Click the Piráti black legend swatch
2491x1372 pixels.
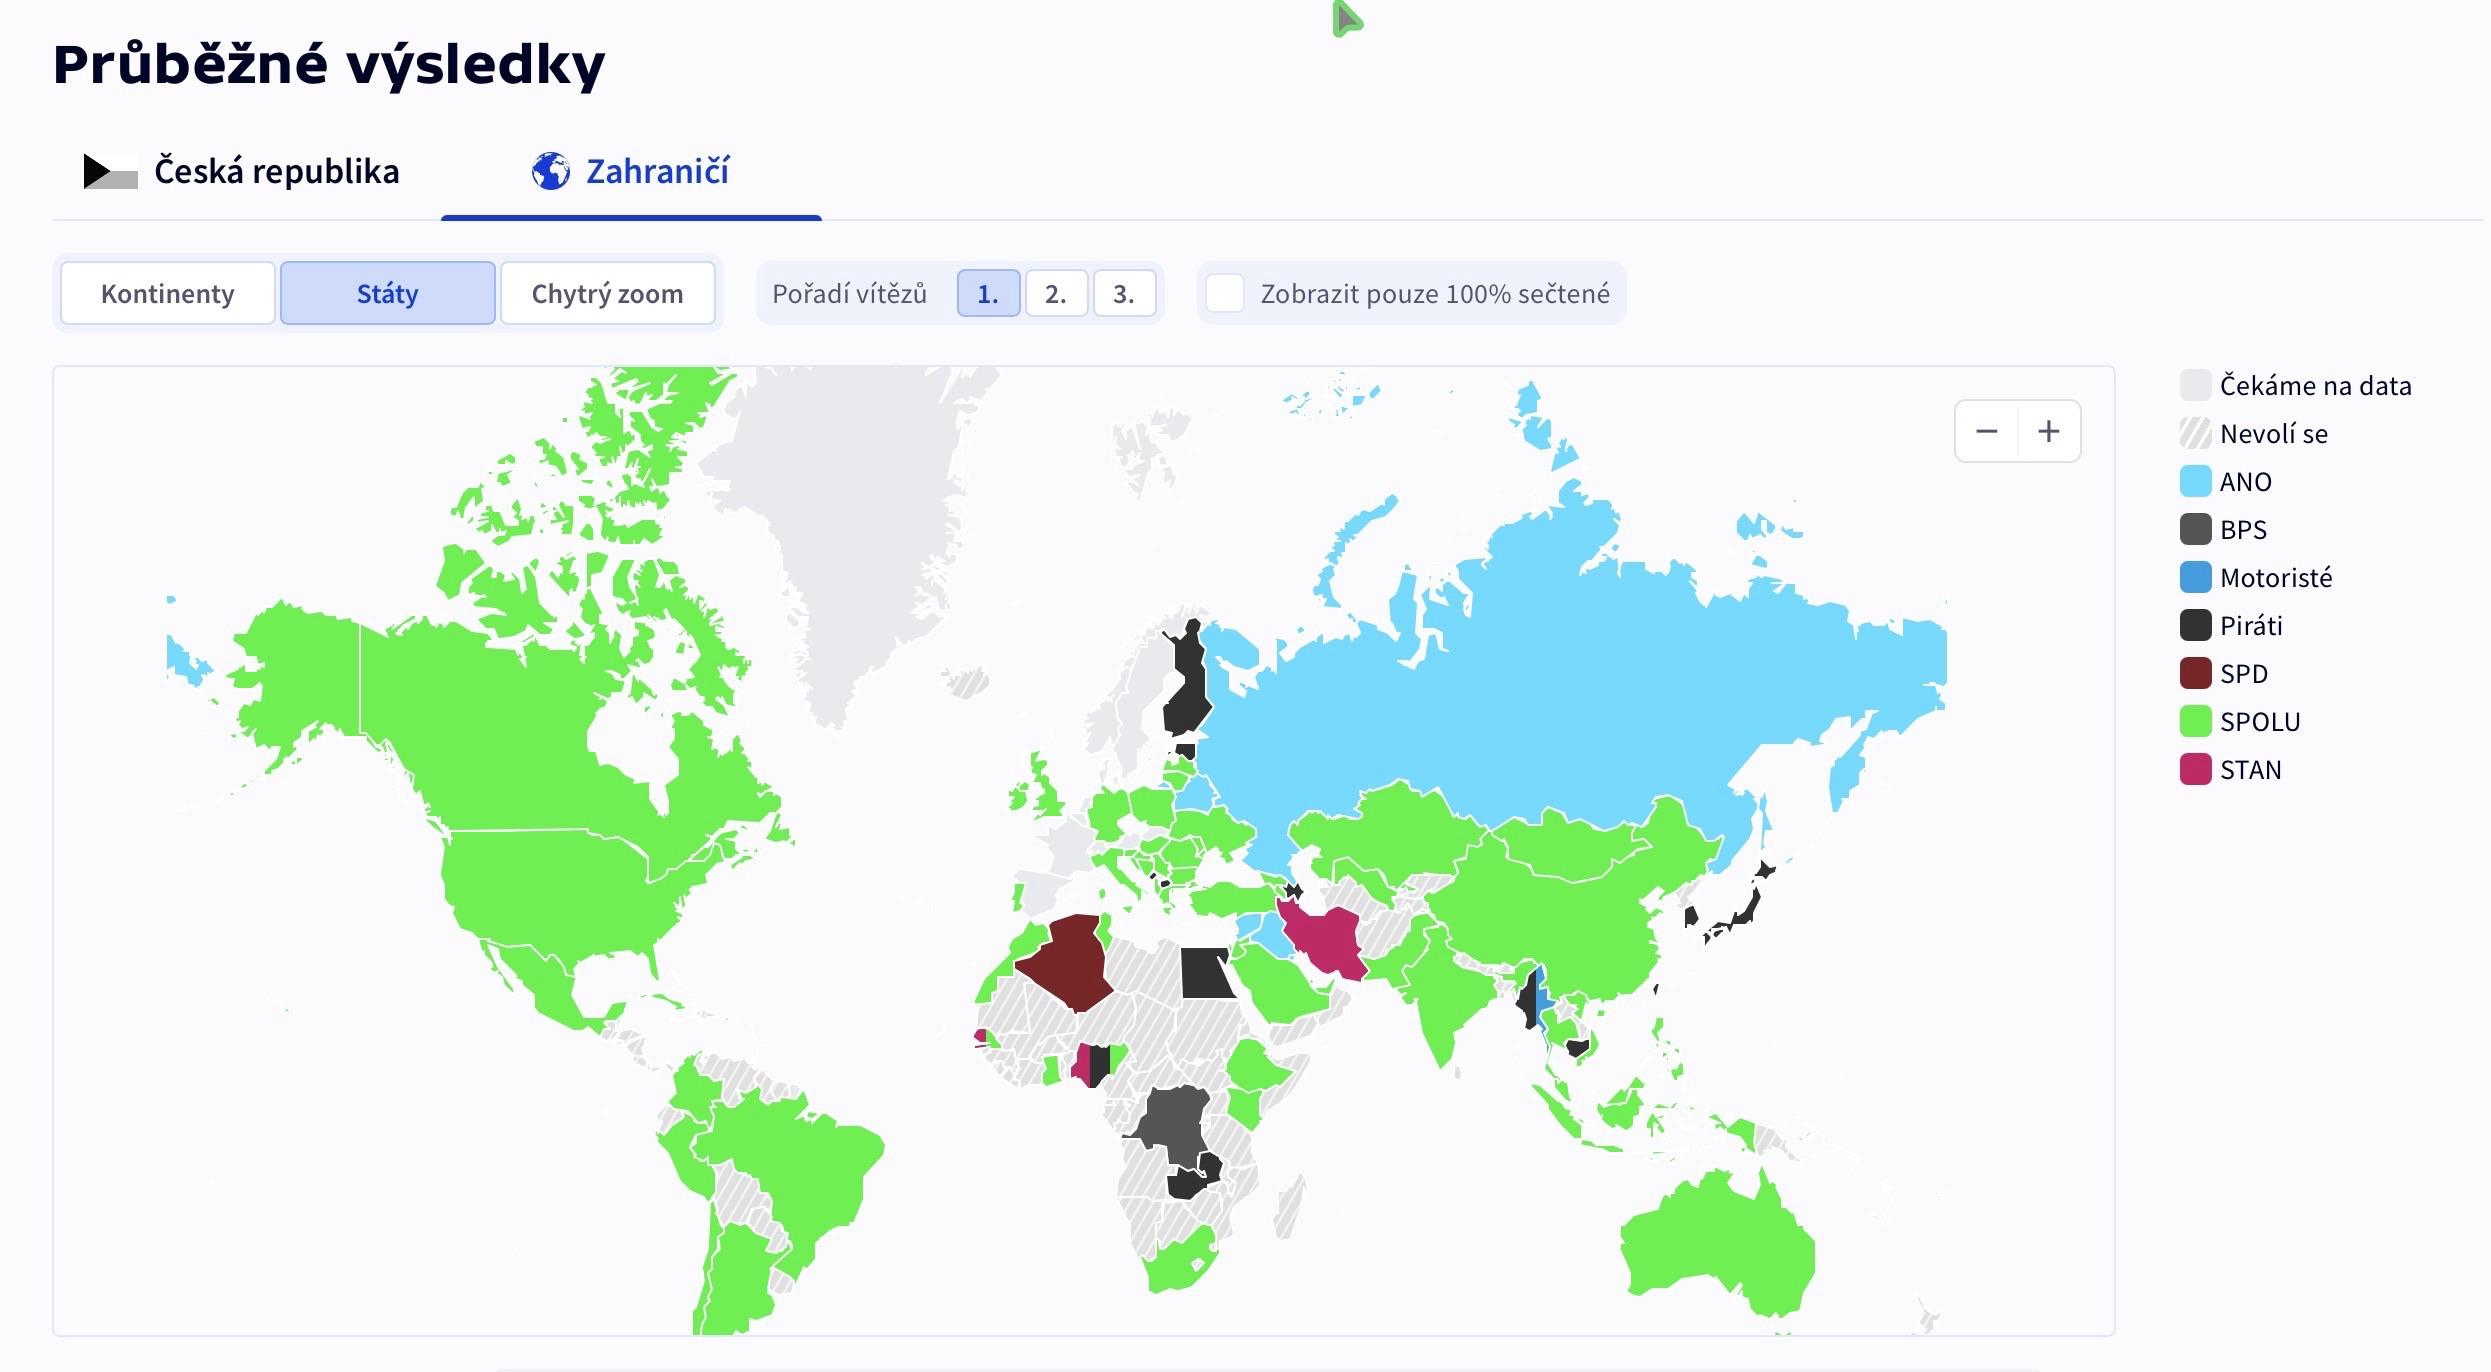2195,626
